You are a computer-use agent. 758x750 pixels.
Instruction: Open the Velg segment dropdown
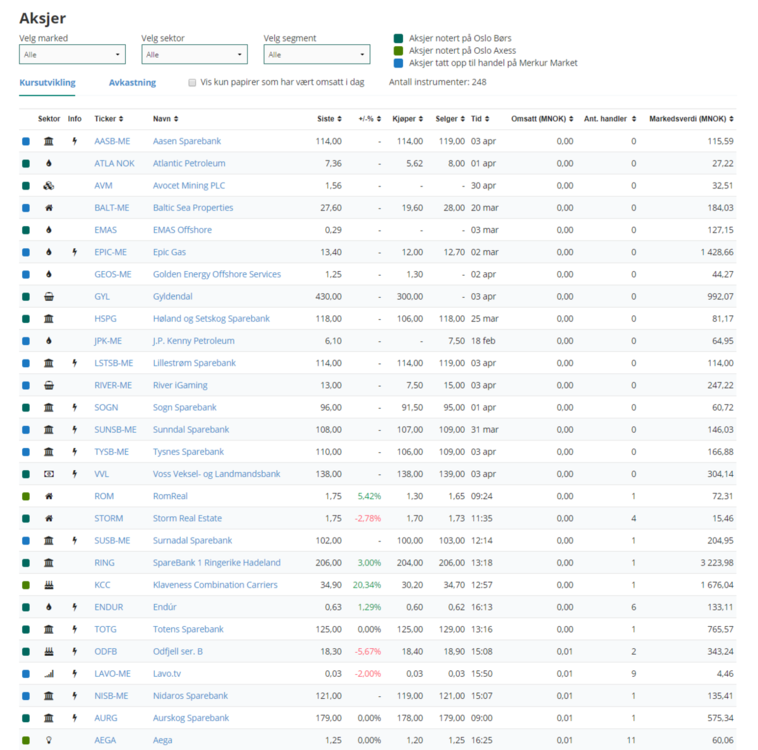(317, 54)
